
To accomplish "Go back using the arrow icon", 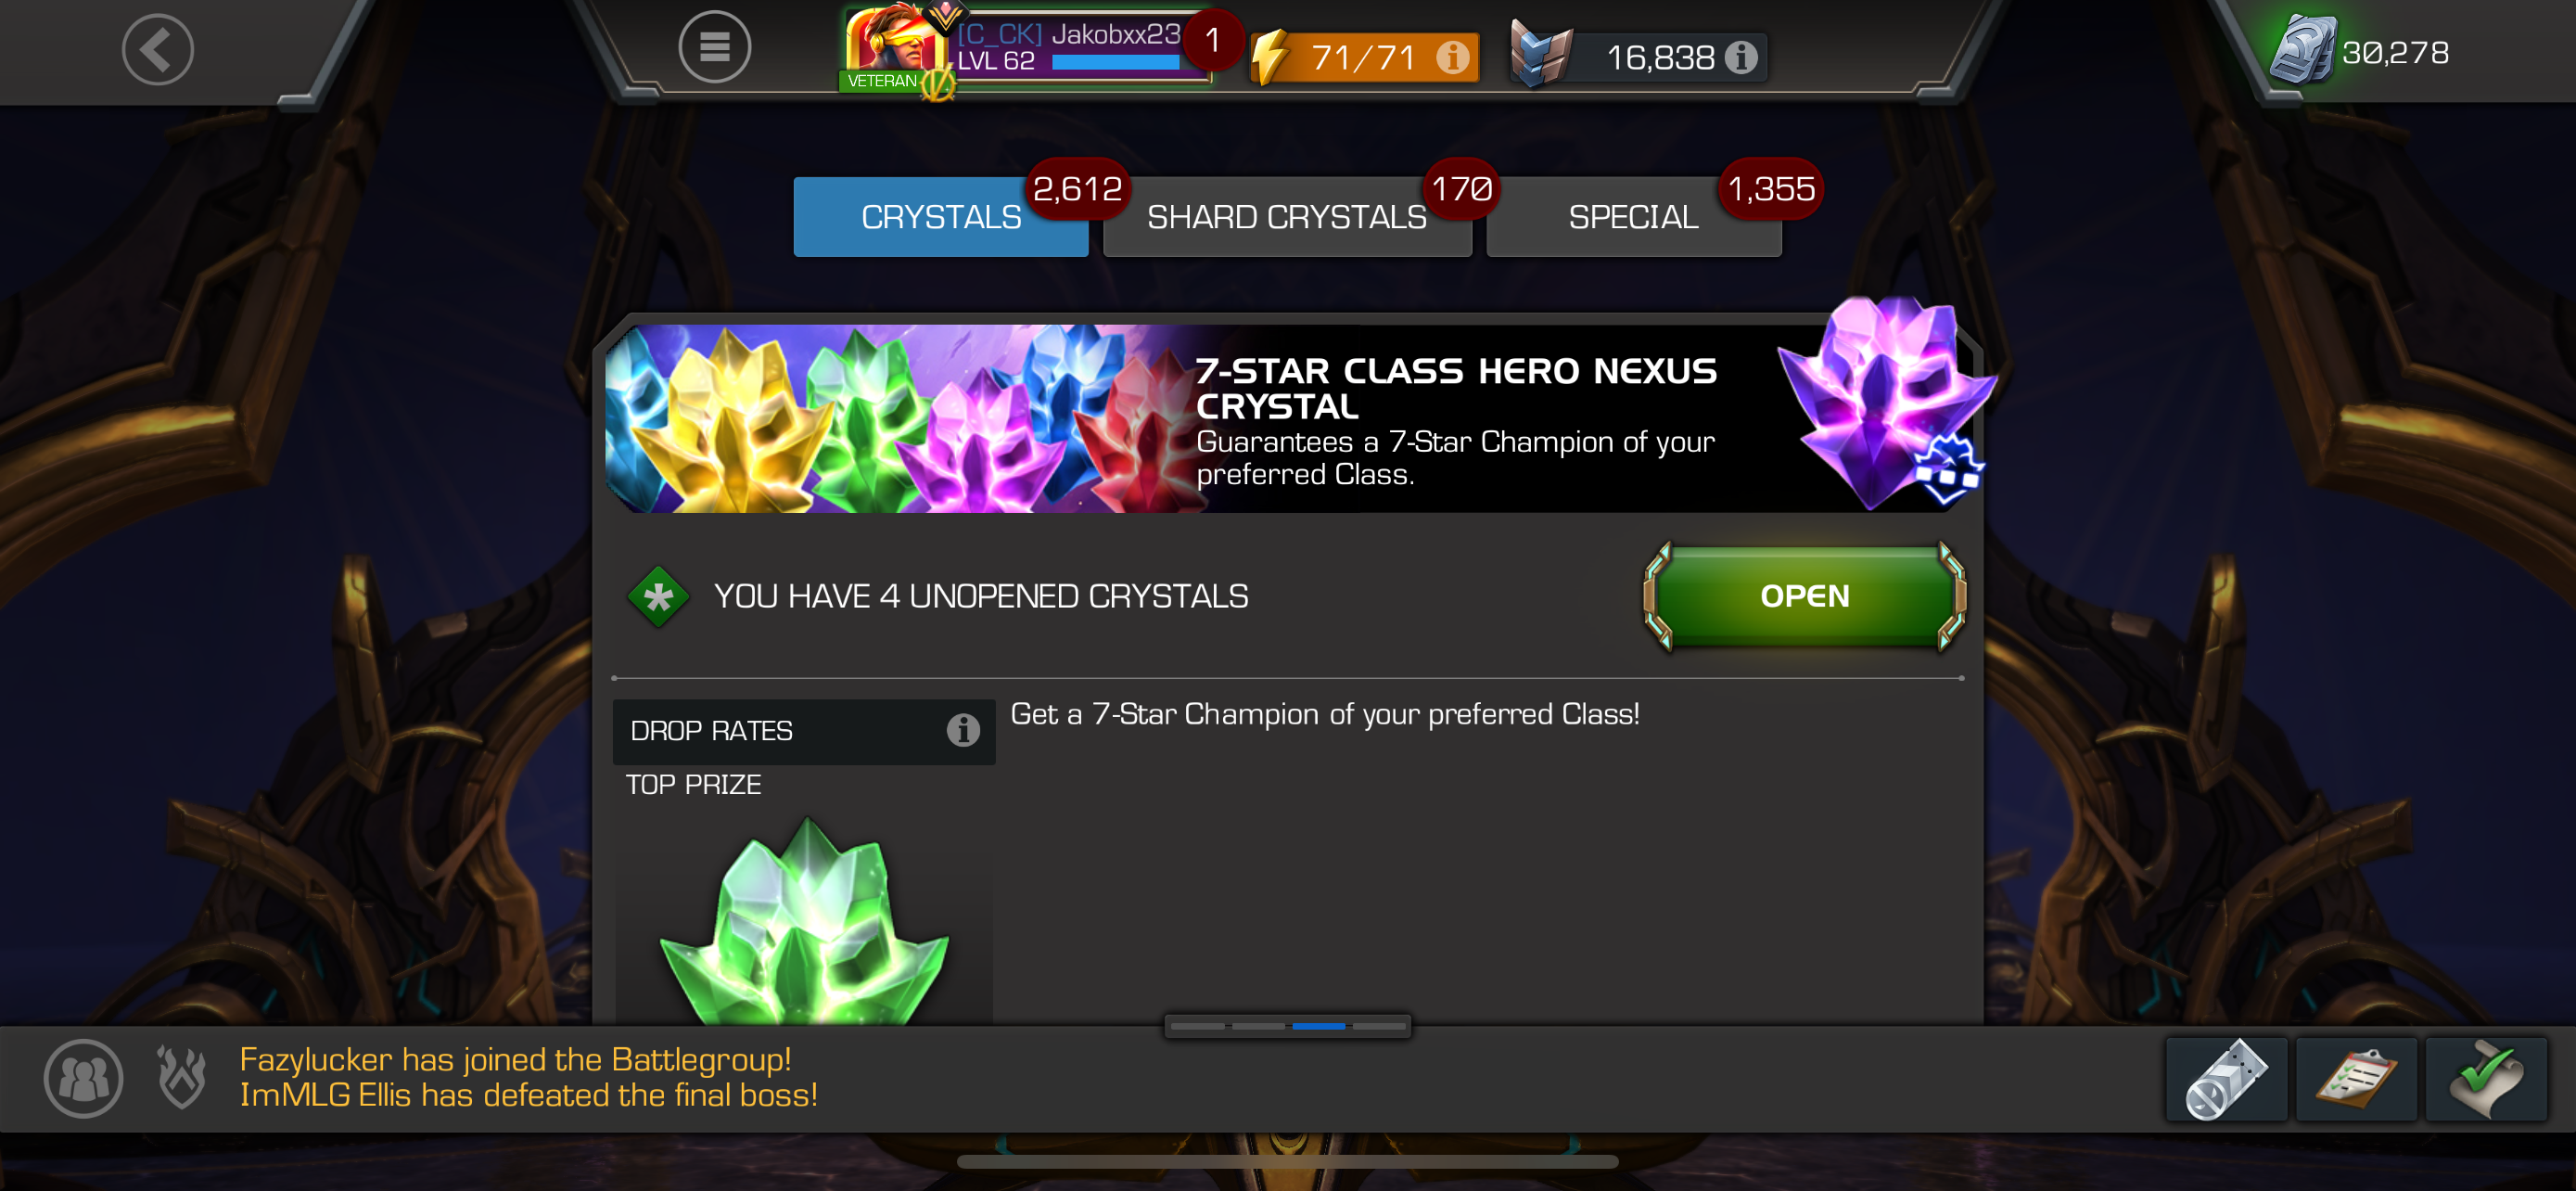I will coord(157,49).
